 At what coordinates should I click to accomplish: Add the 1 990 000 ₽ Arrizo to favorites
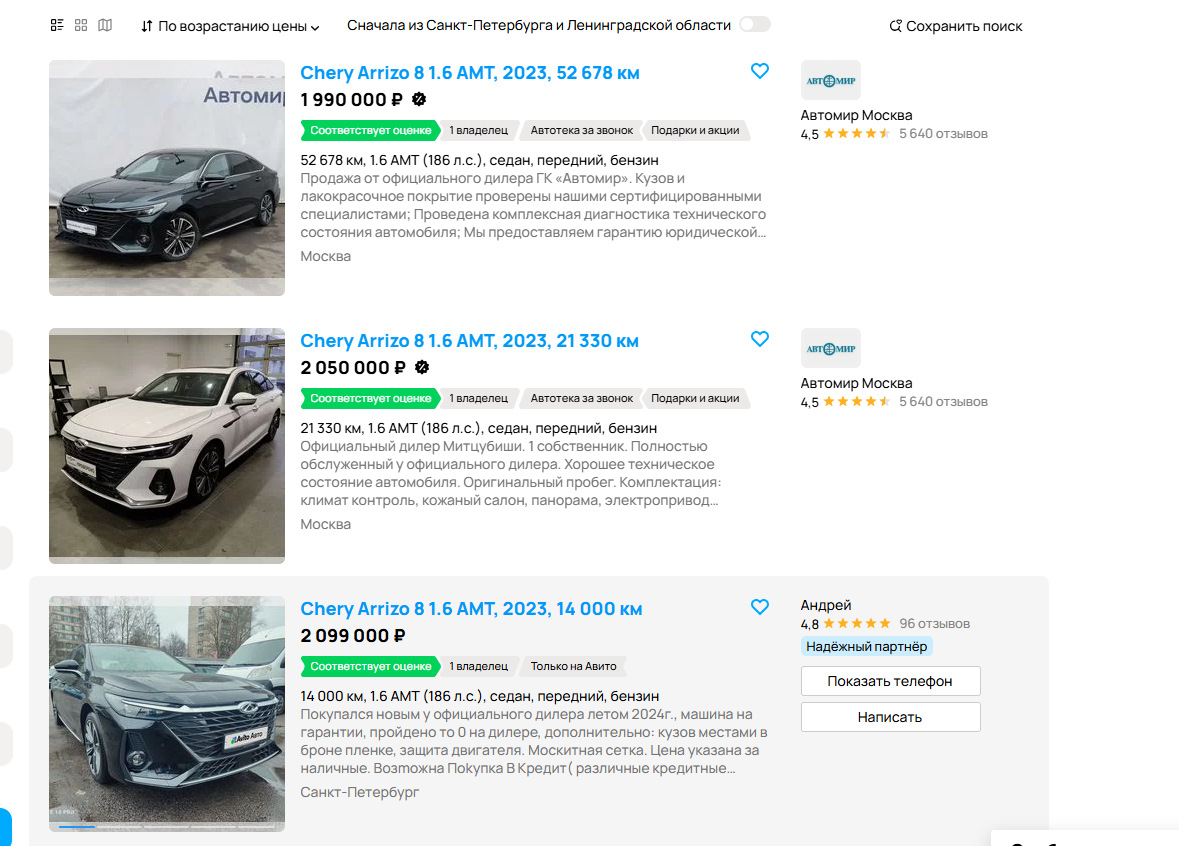tap(760, 71)
